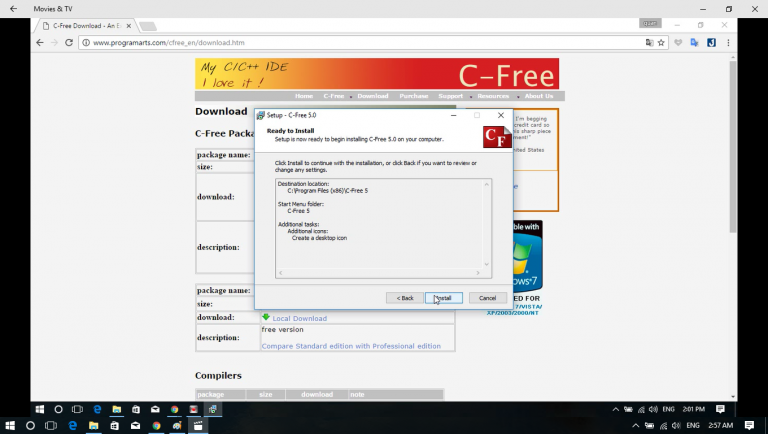This screenshot has width=768, height=434.
Task: Open the Support navigation item
Action: 451,96
